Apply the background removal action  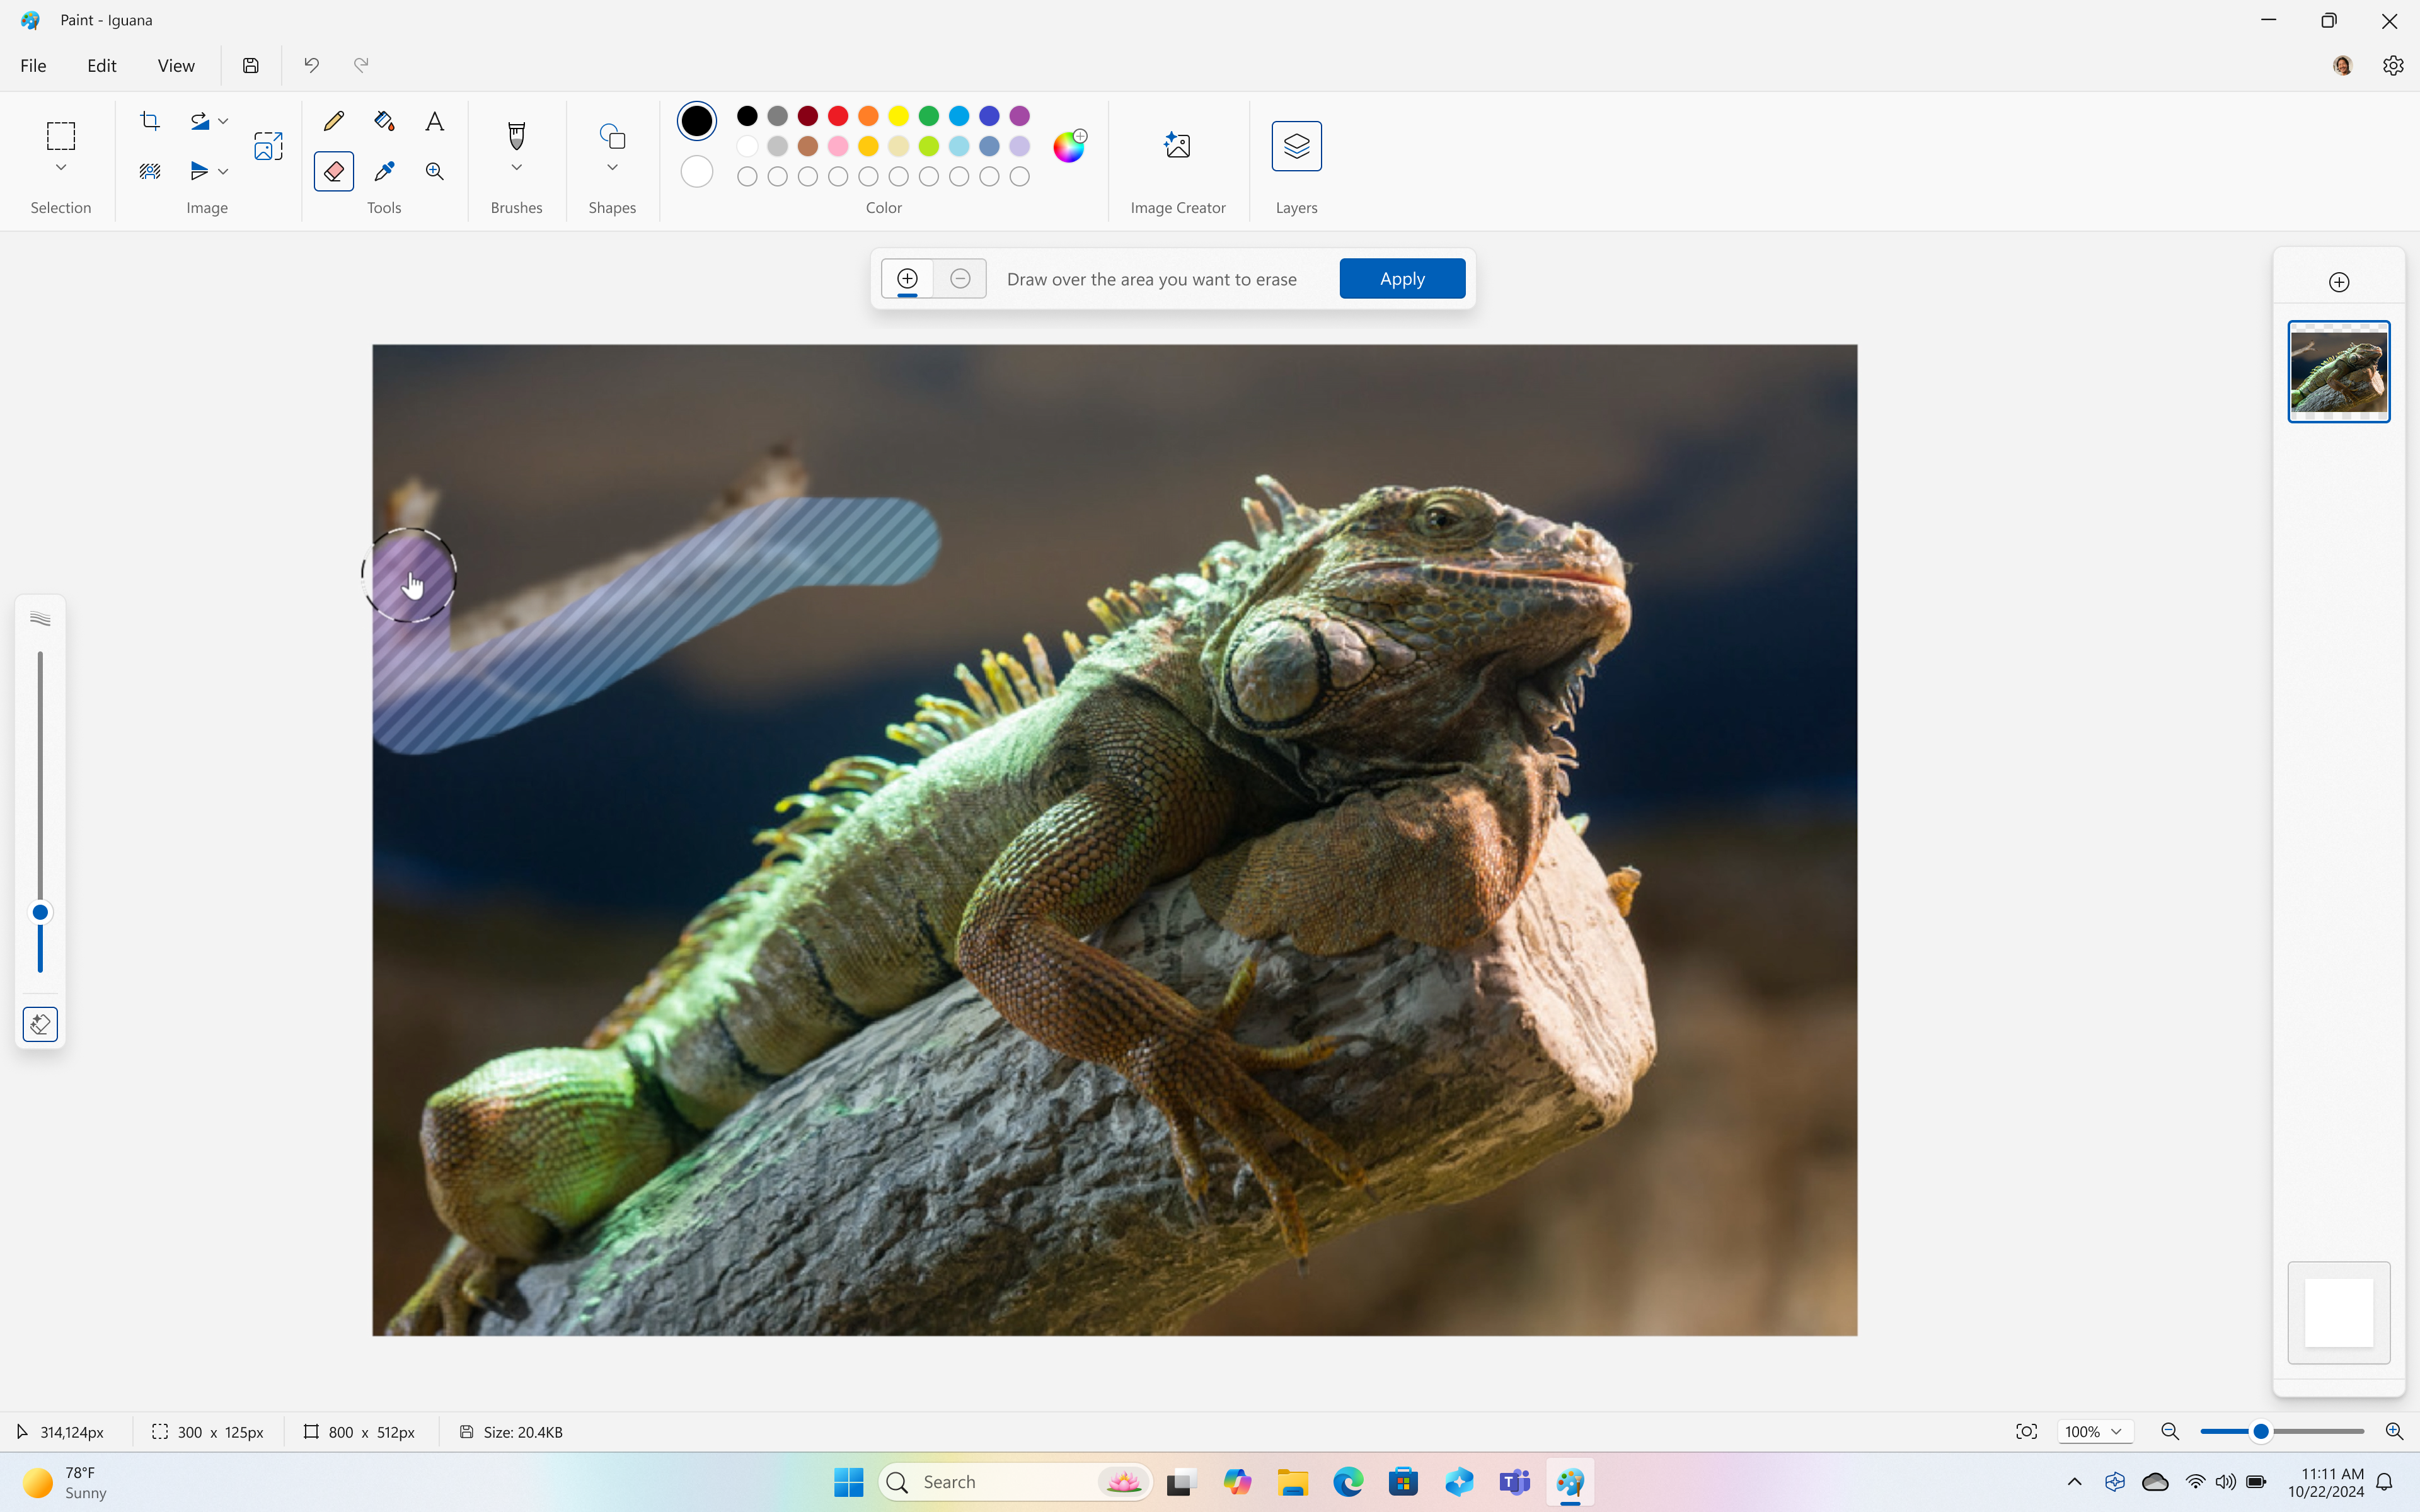click(x=1402, y=277)
